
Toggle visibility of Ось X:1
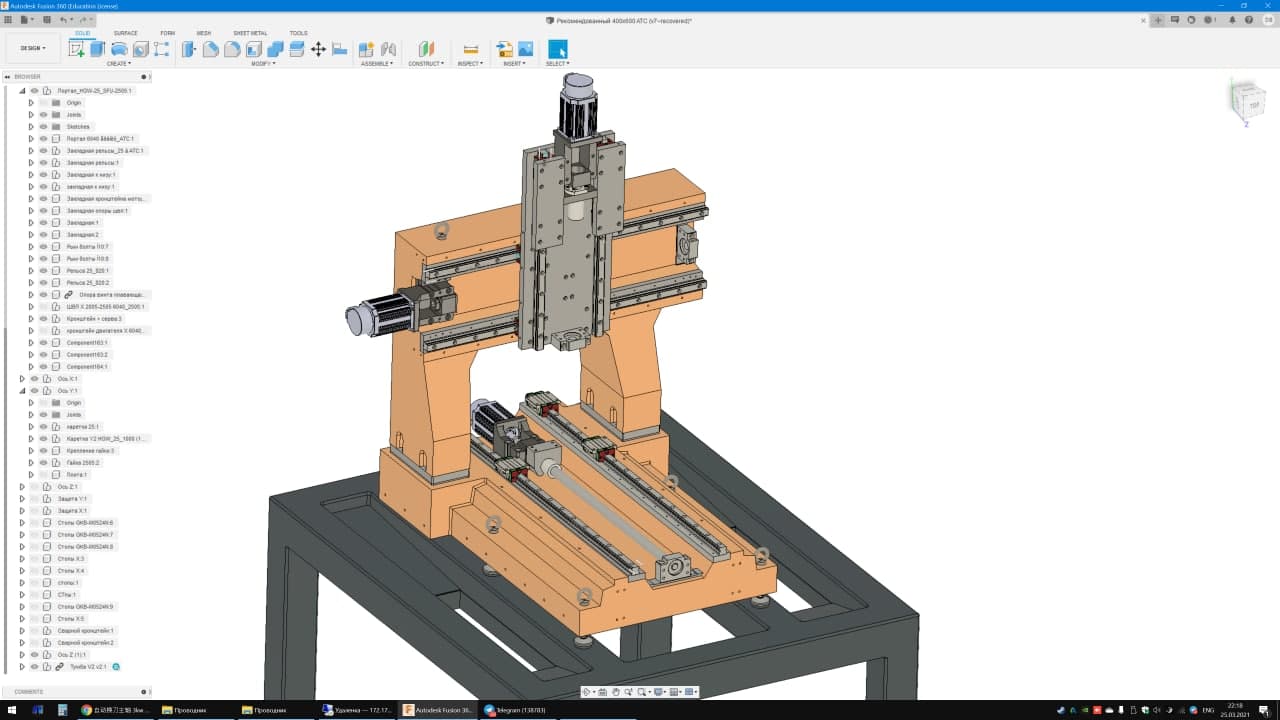34,379
